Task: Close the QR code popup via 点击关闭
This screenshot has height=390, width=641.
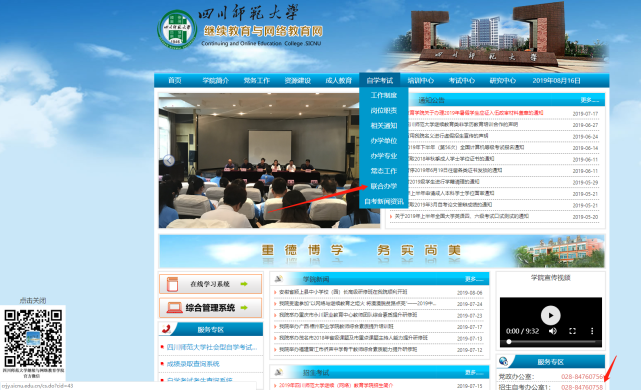Action: (33, 300)
